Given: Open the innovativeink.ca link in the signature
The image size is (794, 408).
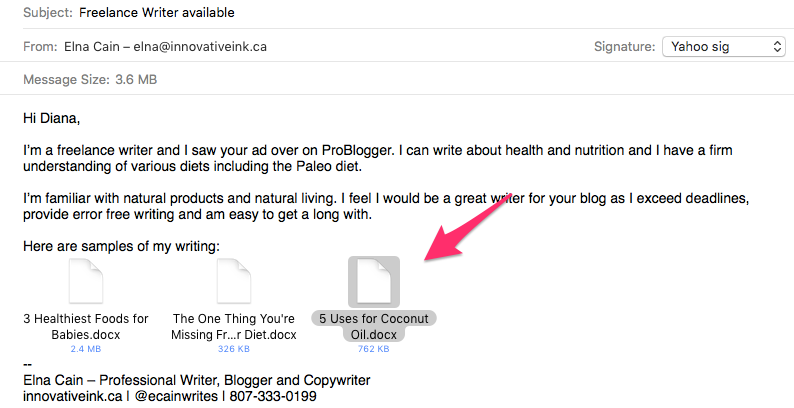Looking at the screenshot, I should 66,397.
